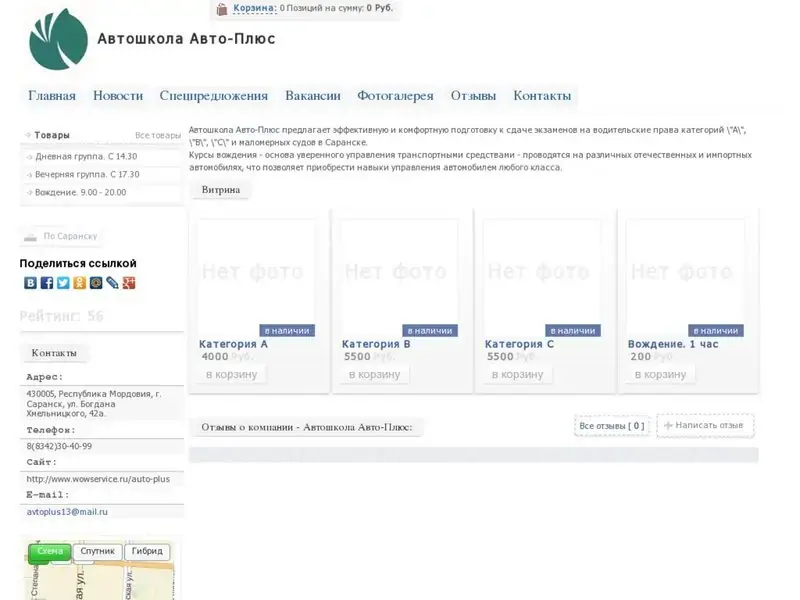Share the page via Facebook icon
This screenshot has width=800, height=600.
47,283
